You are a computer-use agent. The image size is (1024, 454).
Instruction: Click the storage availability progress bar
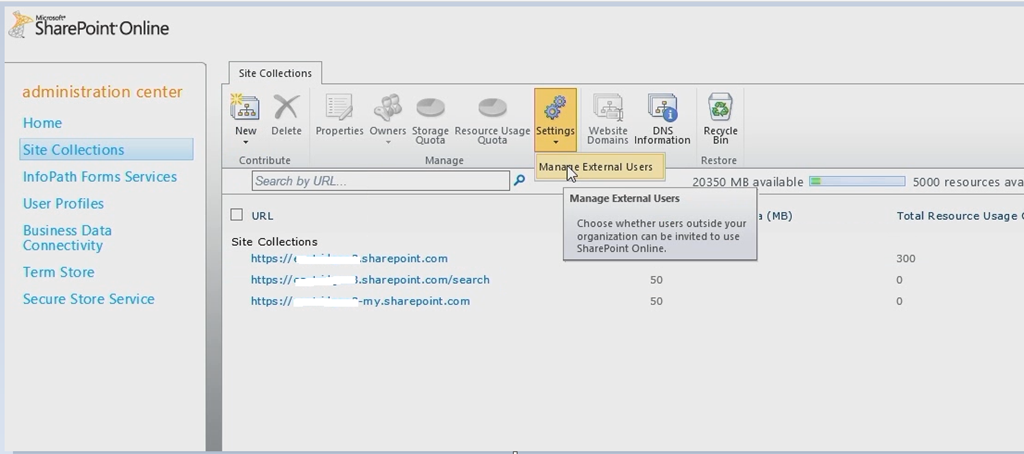point(857,181)
